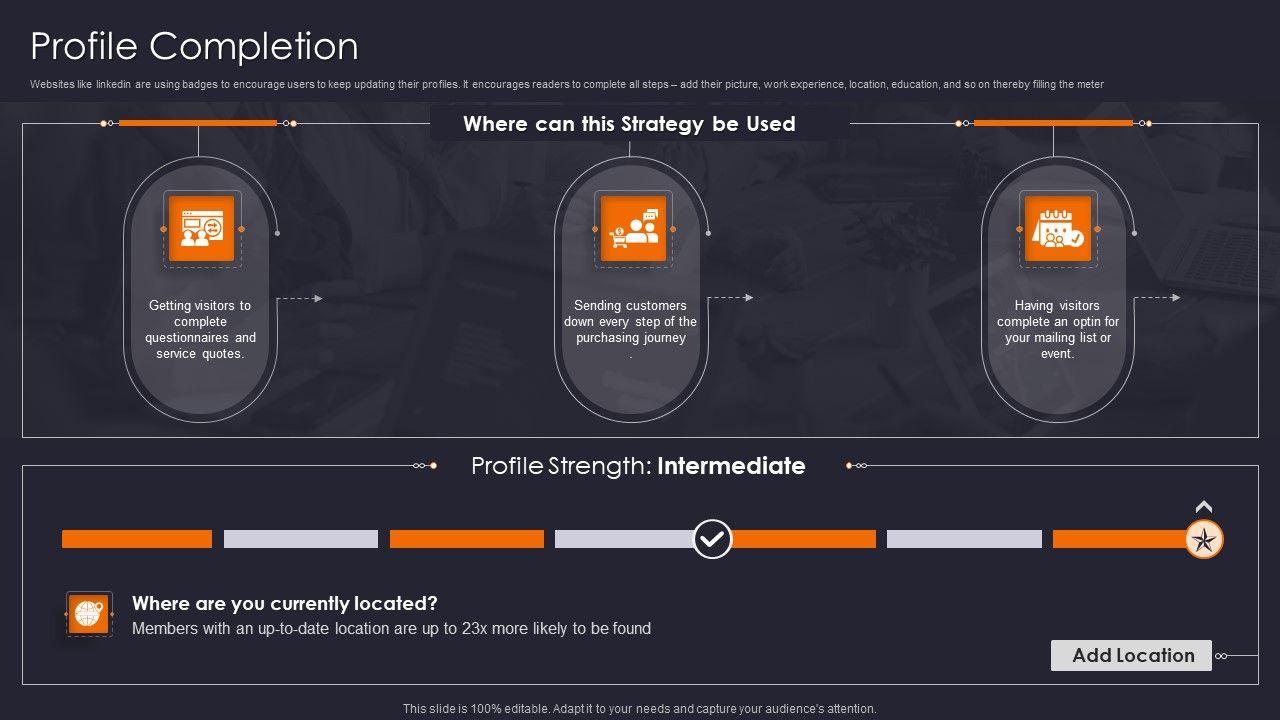Click the 'Getting visitors to complete questionnaires' text

(x=200, y=329)
